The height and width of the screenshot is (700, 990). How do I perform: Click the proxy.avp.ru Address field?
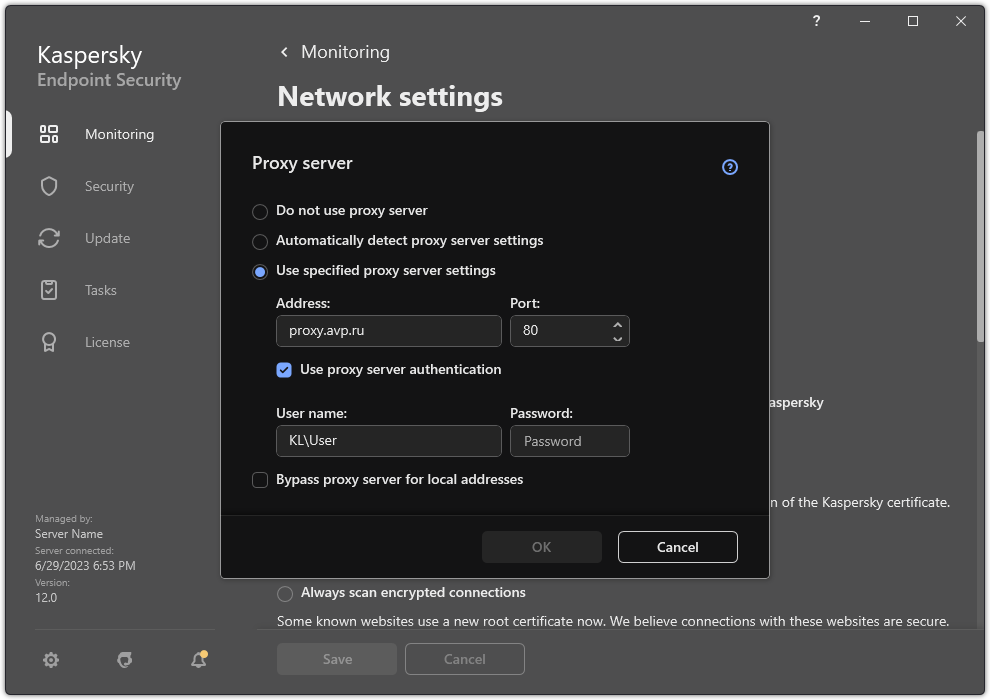click(x=388, y=331)
